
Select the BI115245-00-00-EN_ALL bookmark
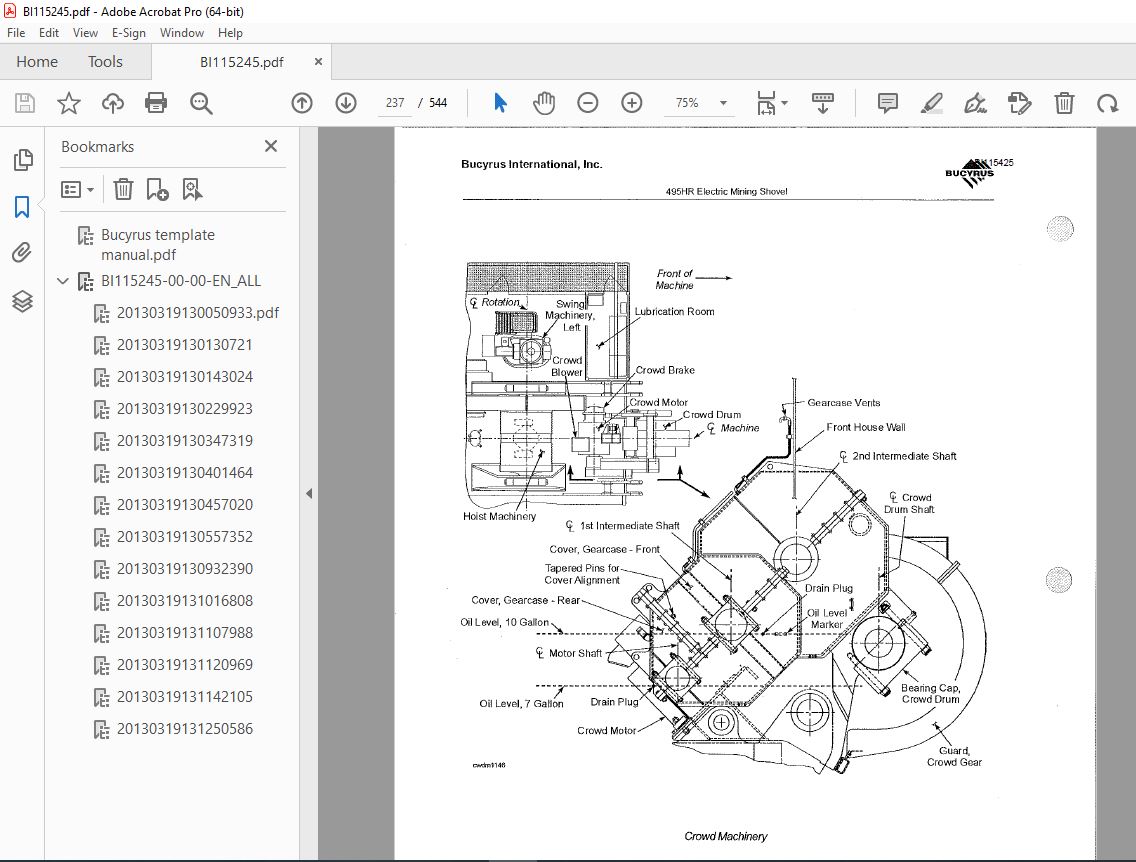tap(180, 281)
